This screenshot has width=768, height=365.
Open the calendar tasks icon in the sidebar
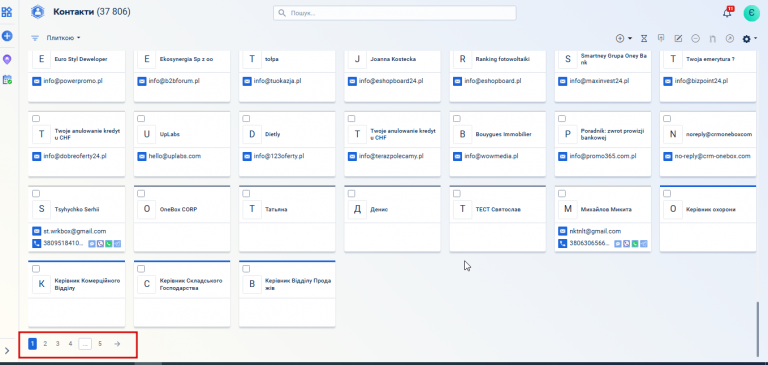[7, 79]
